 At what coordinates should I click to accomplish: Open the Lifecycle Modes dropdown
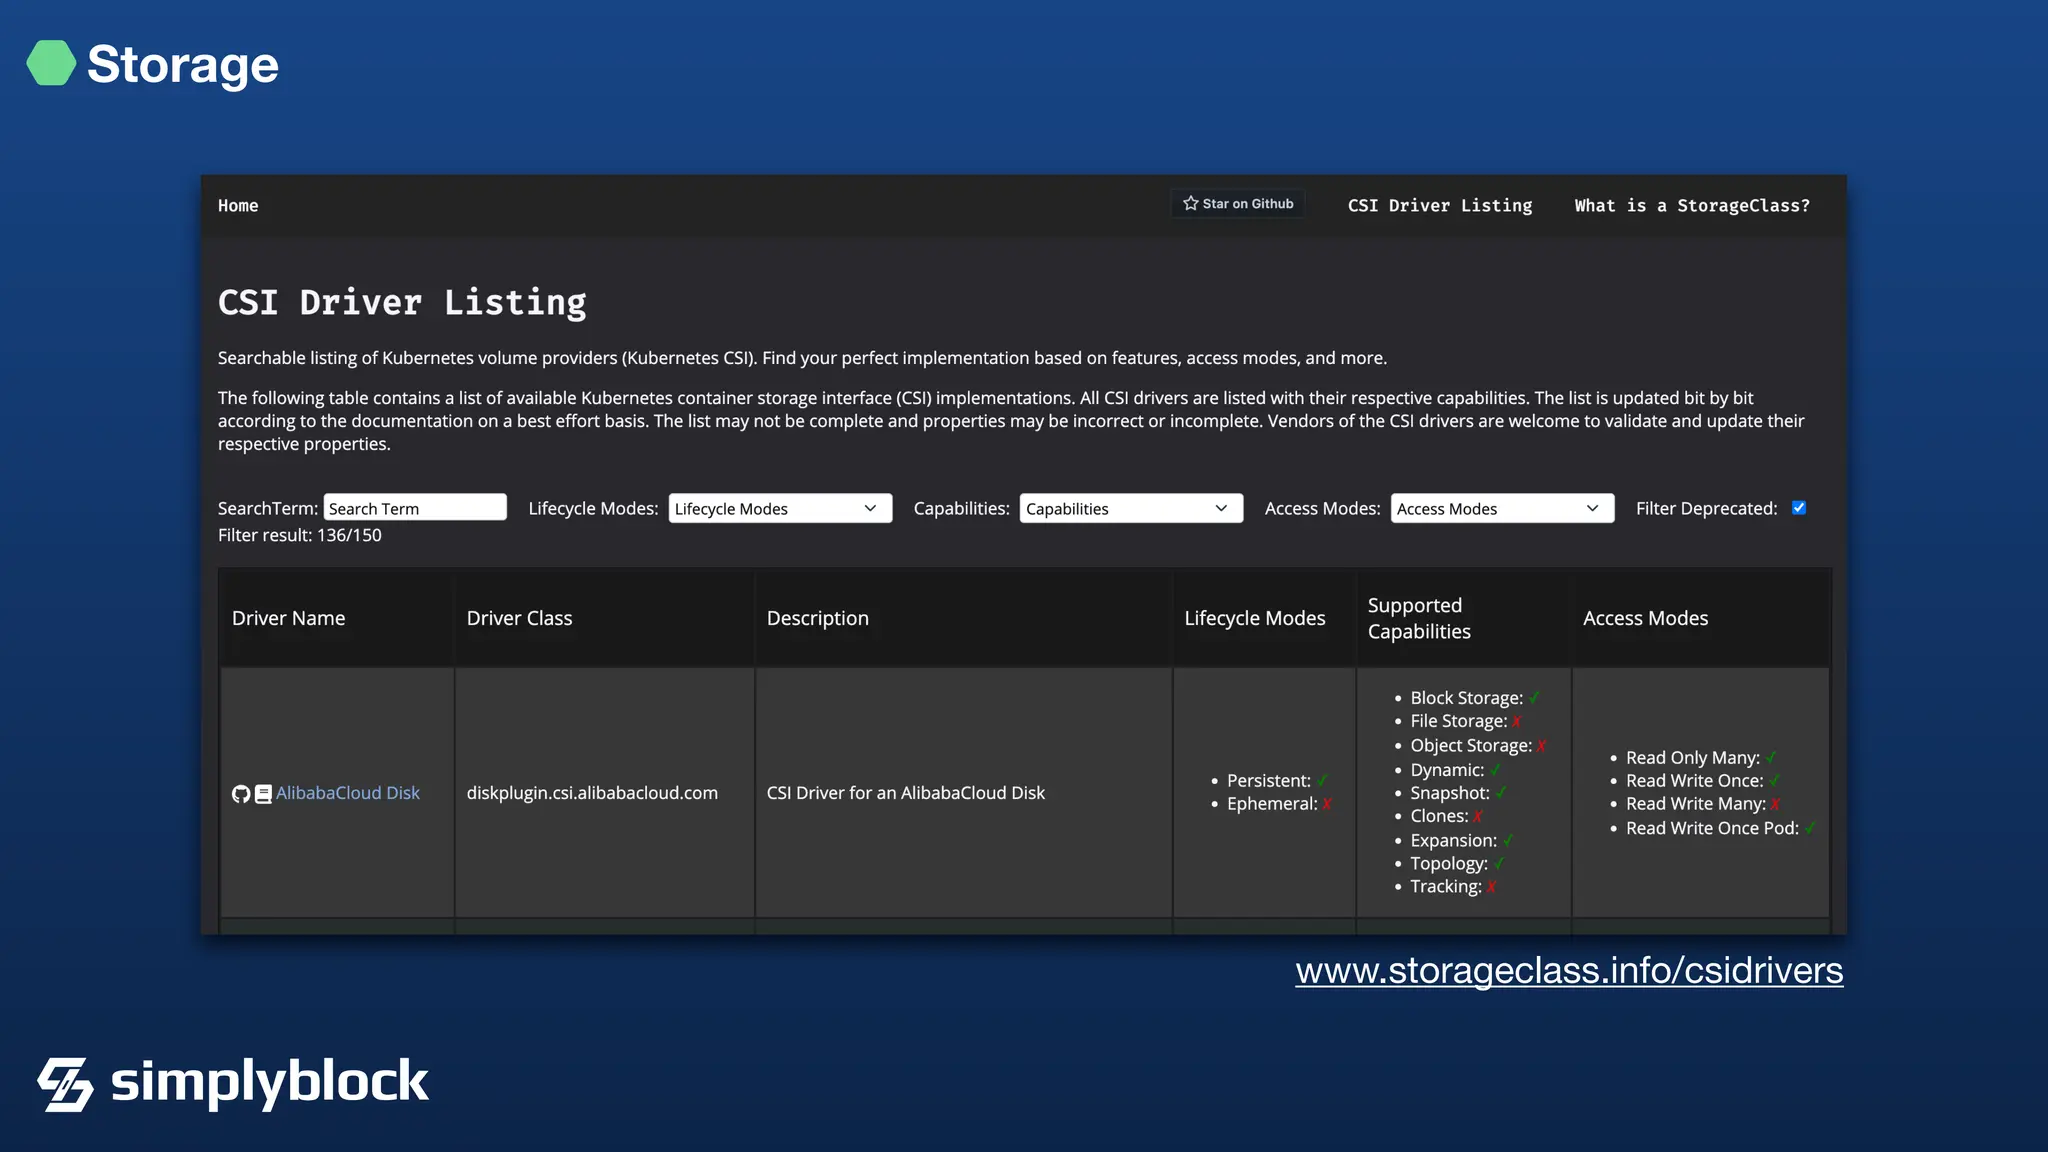click(x=780, y=509)
